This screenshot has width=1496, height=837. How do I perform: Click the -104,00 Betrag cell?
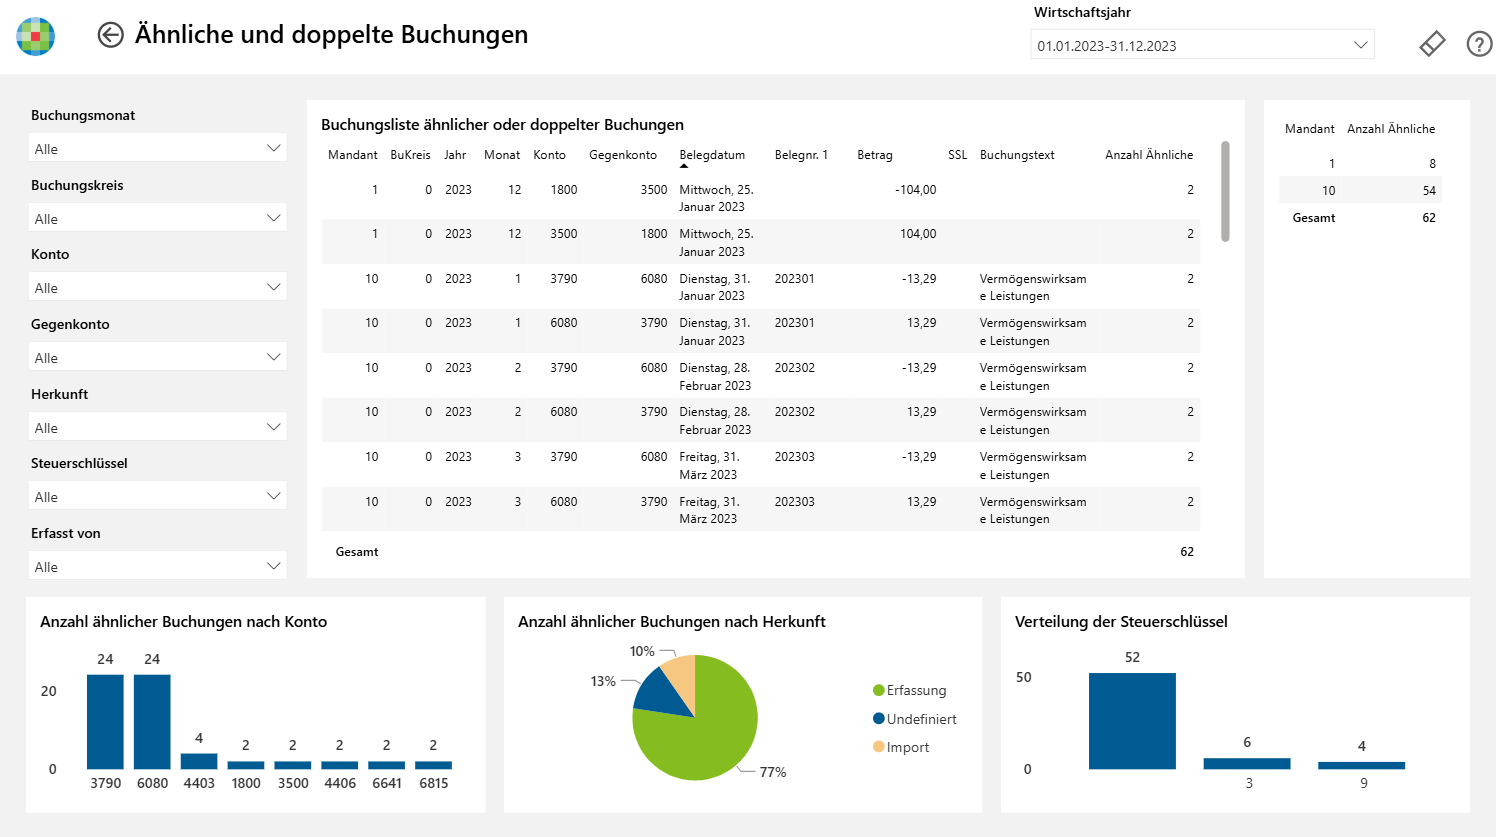(916, 190)
